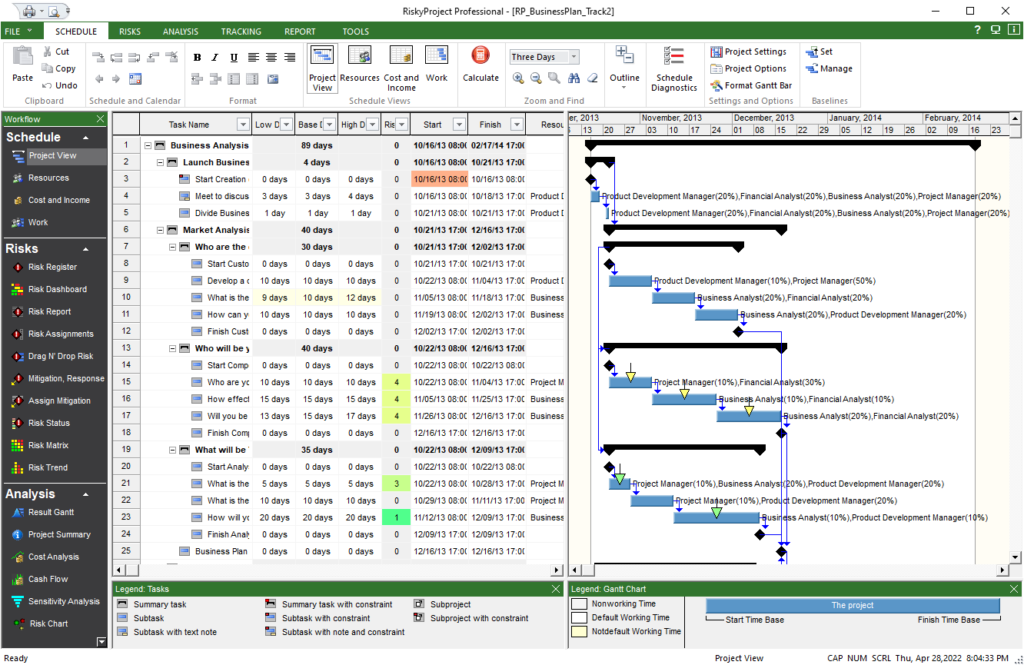Switch to the TRACKING ribbon tab
Viewport: 1024px width, 665px height.
point(240,31)
